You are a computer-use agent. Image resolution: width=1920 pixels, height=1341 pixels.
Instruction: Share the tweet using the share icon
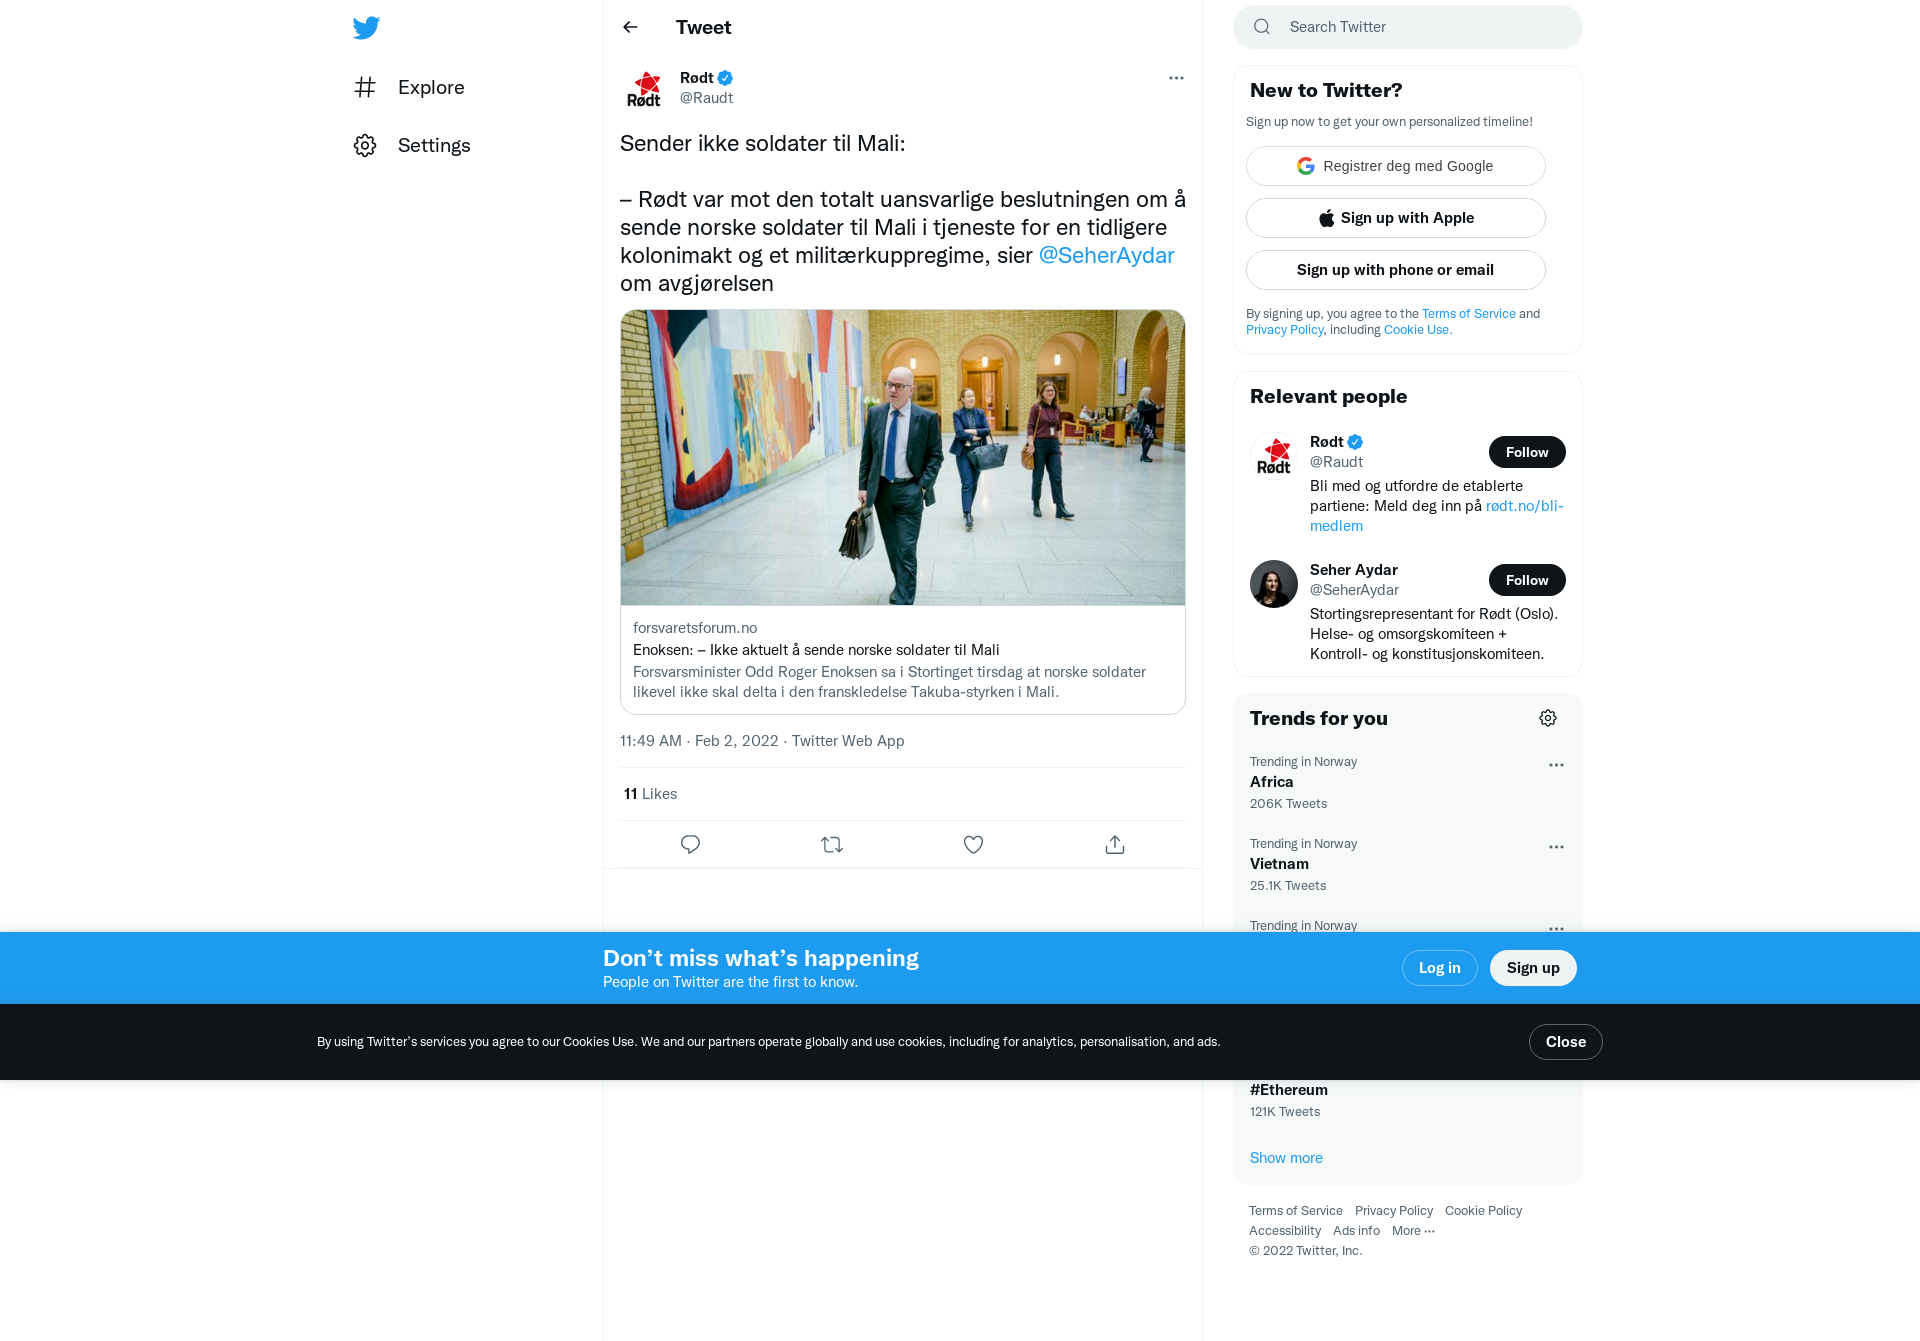pos(1115,844)
